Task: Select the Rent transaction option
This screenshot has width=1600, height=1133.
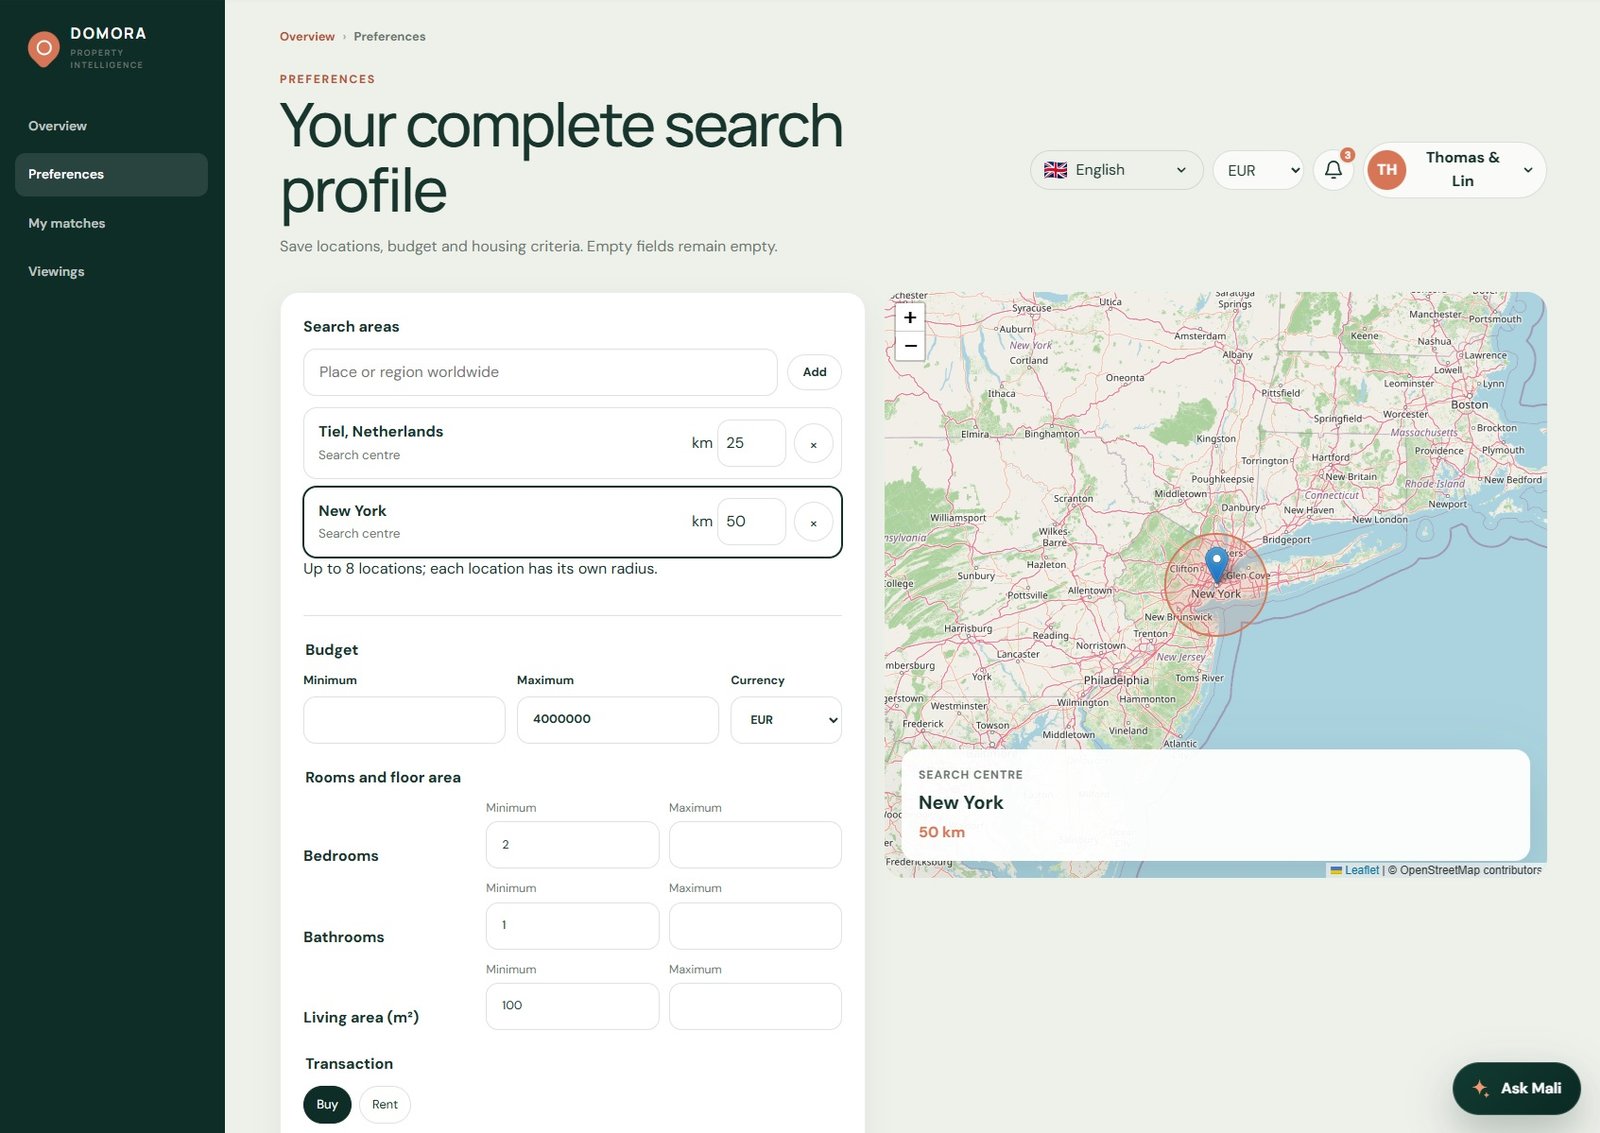Action: coord(385,1104)
